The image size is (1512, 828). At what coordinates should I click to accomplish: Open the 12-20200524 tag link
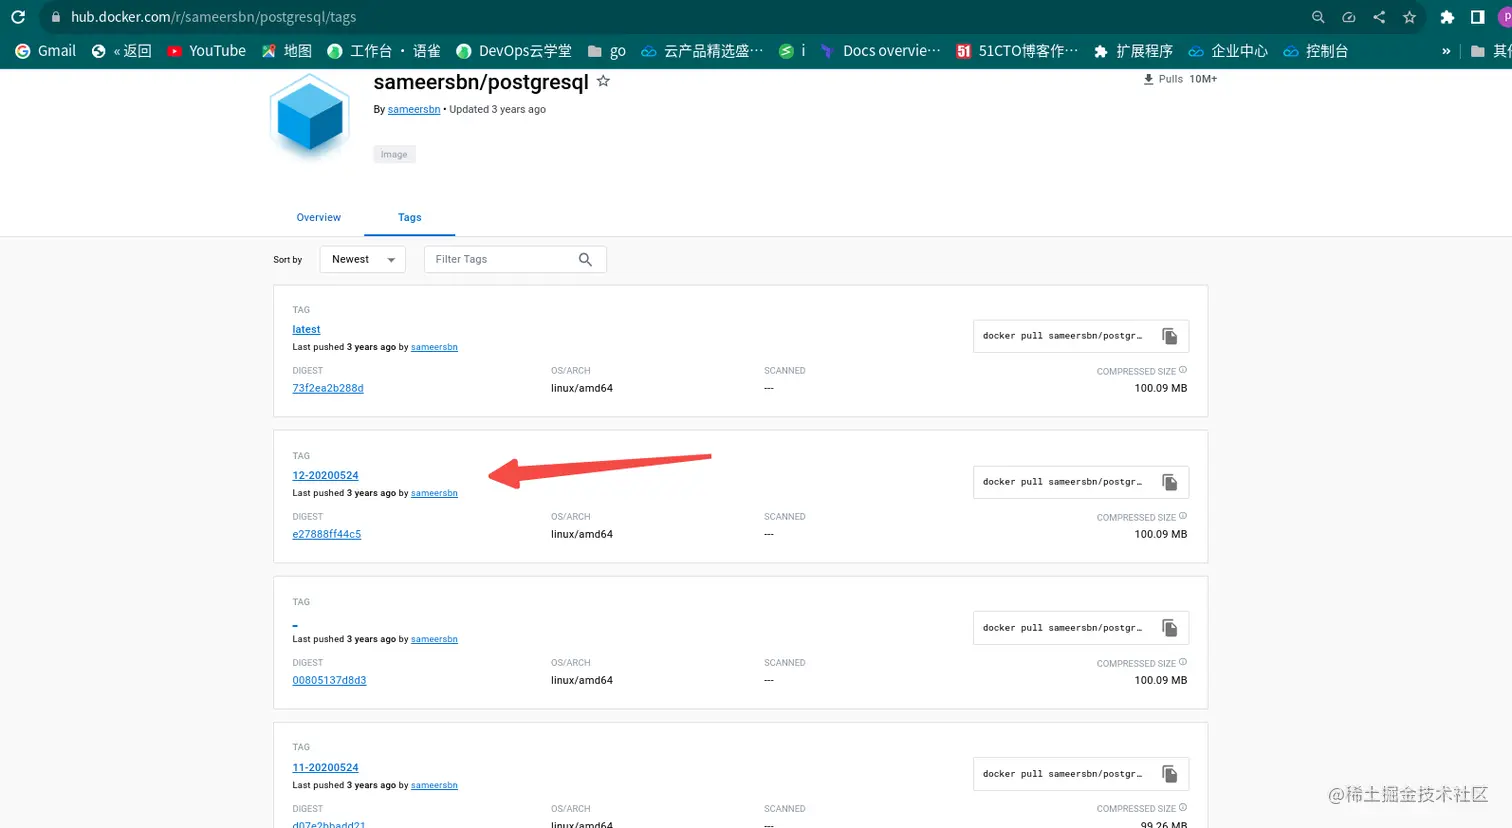[325, 475]
